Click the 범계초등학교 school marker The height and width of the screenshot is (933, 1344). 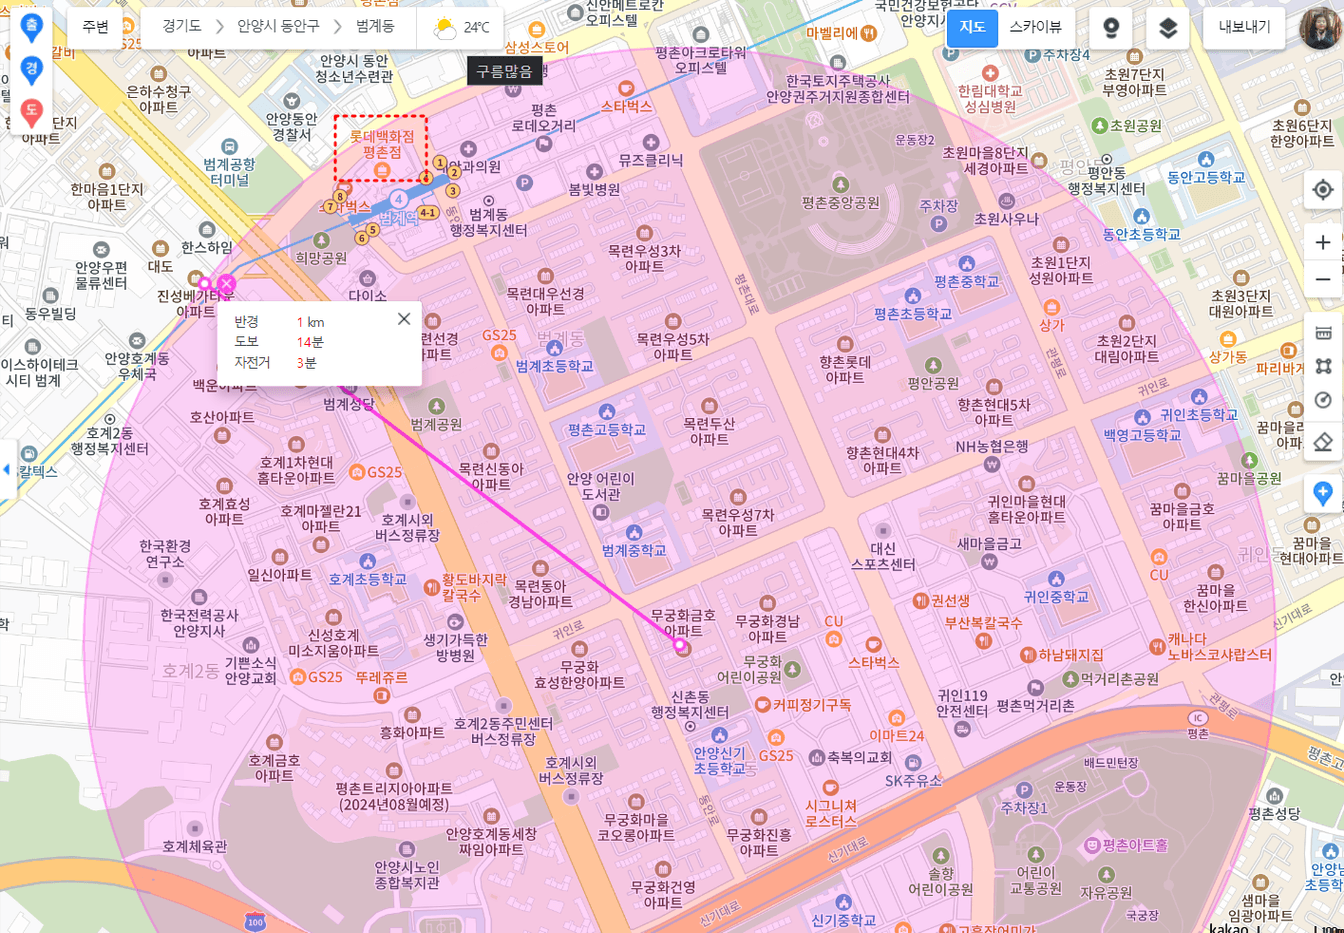pos(555,349)
